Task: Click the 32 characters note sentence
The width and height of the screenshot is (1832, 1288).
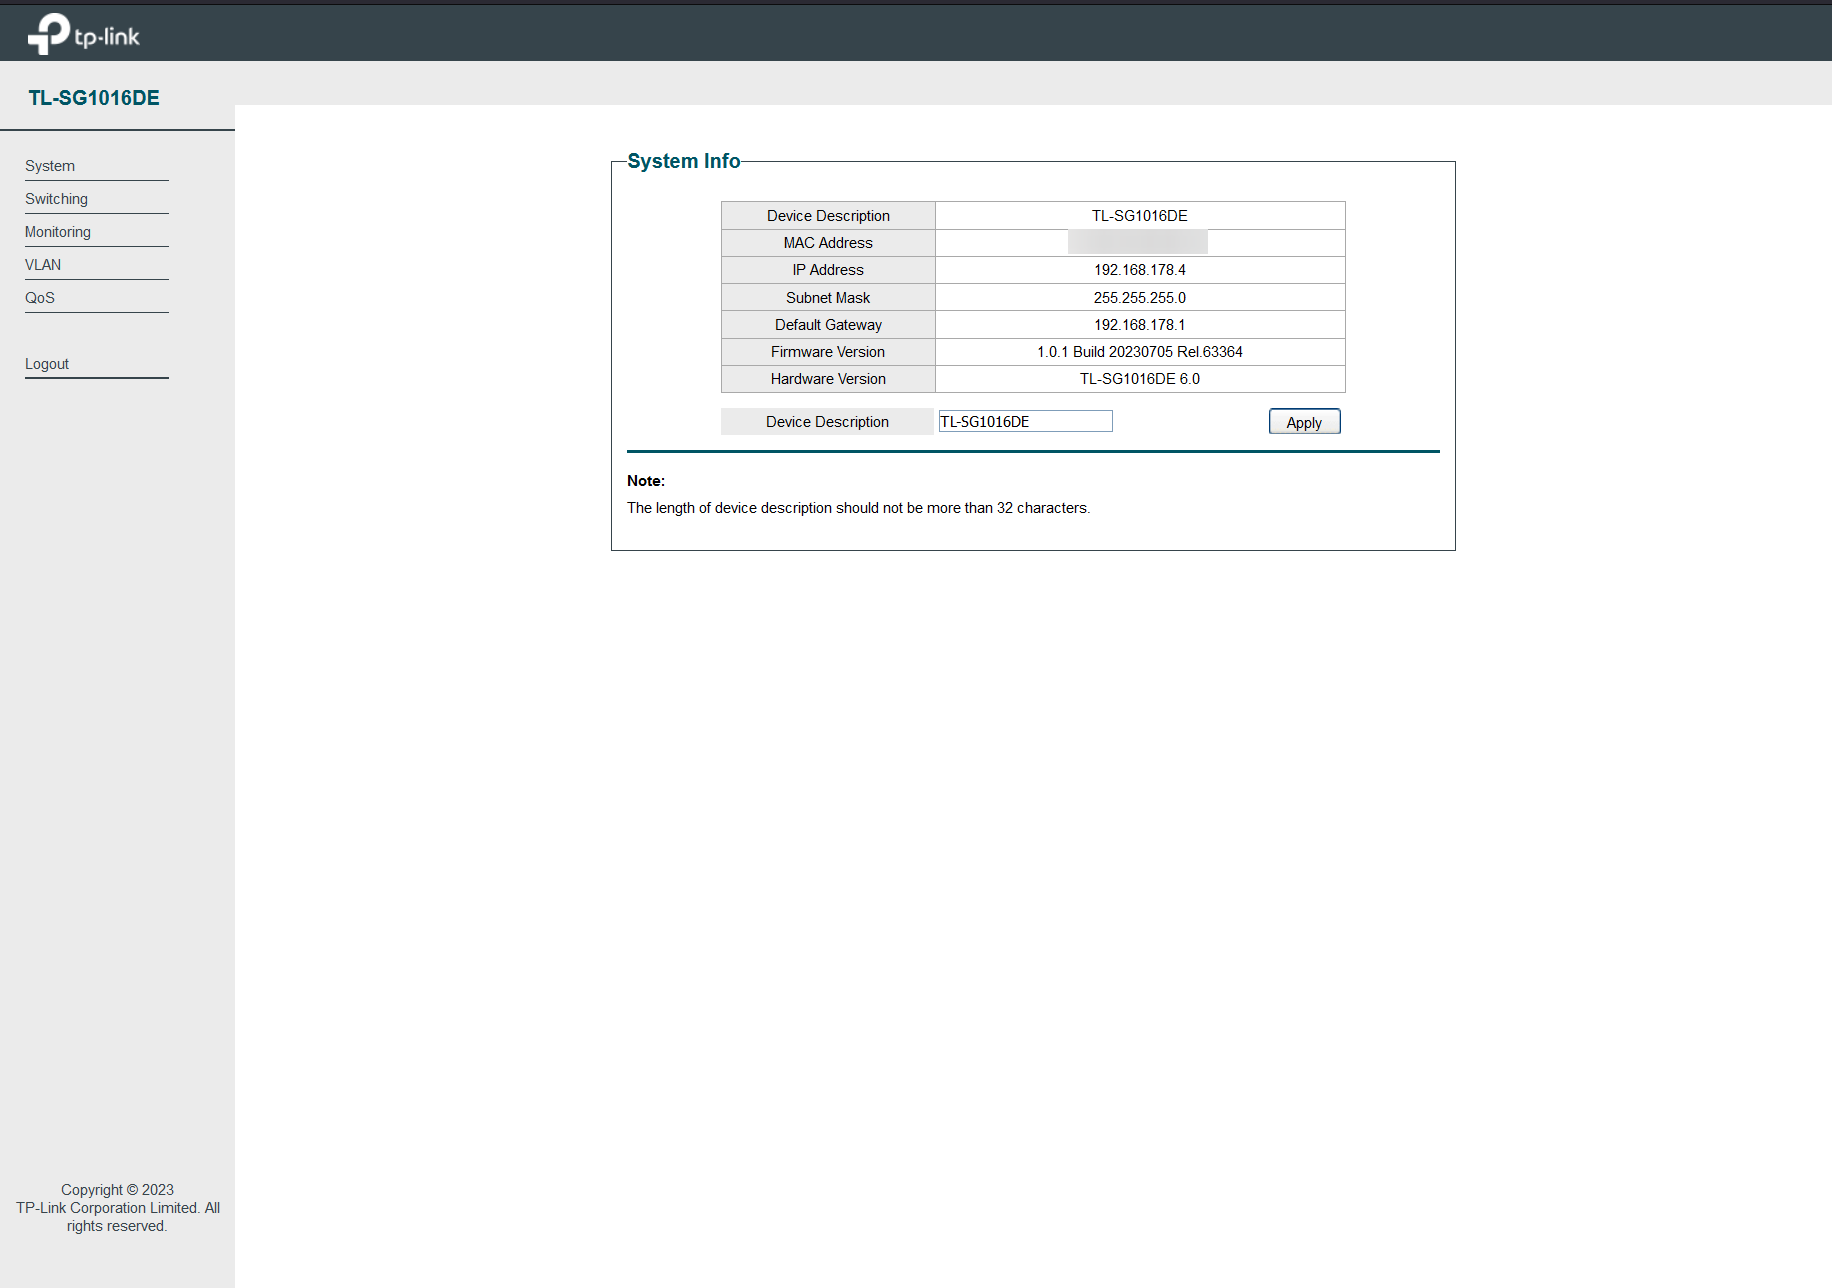Action: (858, 508)
